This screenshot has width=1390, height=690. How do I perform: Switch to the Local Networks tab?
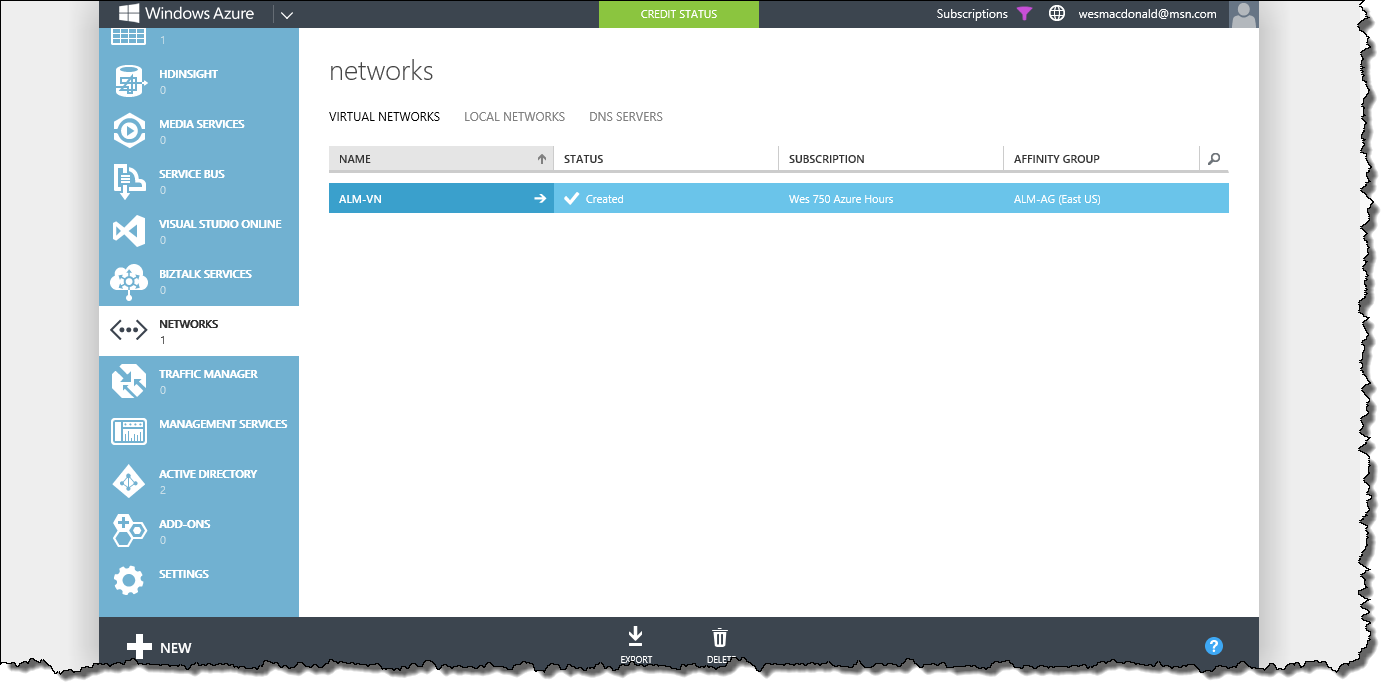pyautogui.click(x=514, y=117)
